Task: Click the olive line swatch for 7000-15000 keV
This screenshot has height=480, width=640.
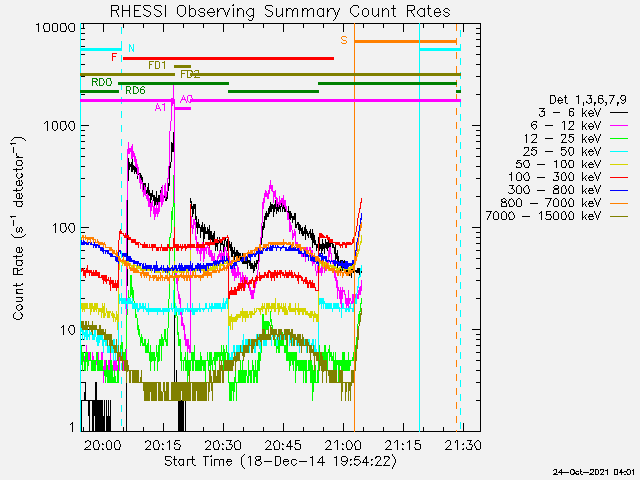Action: [x=619, y=216]
